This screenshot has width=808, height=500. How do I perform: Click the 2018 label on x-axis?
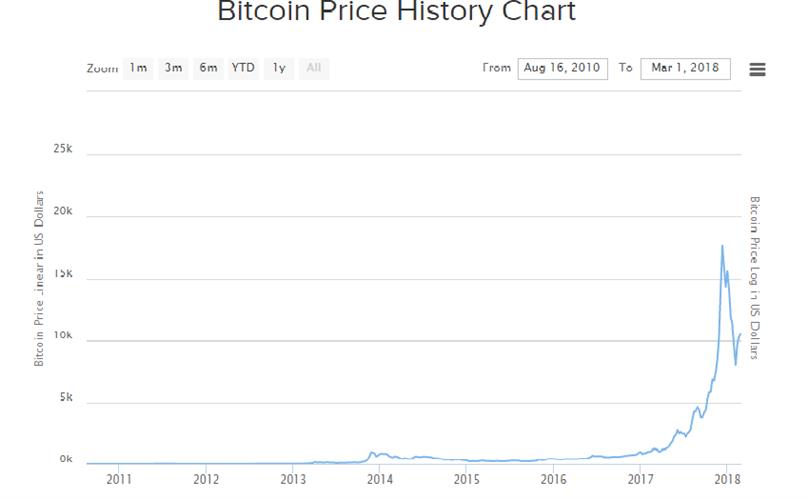[727, 481]
